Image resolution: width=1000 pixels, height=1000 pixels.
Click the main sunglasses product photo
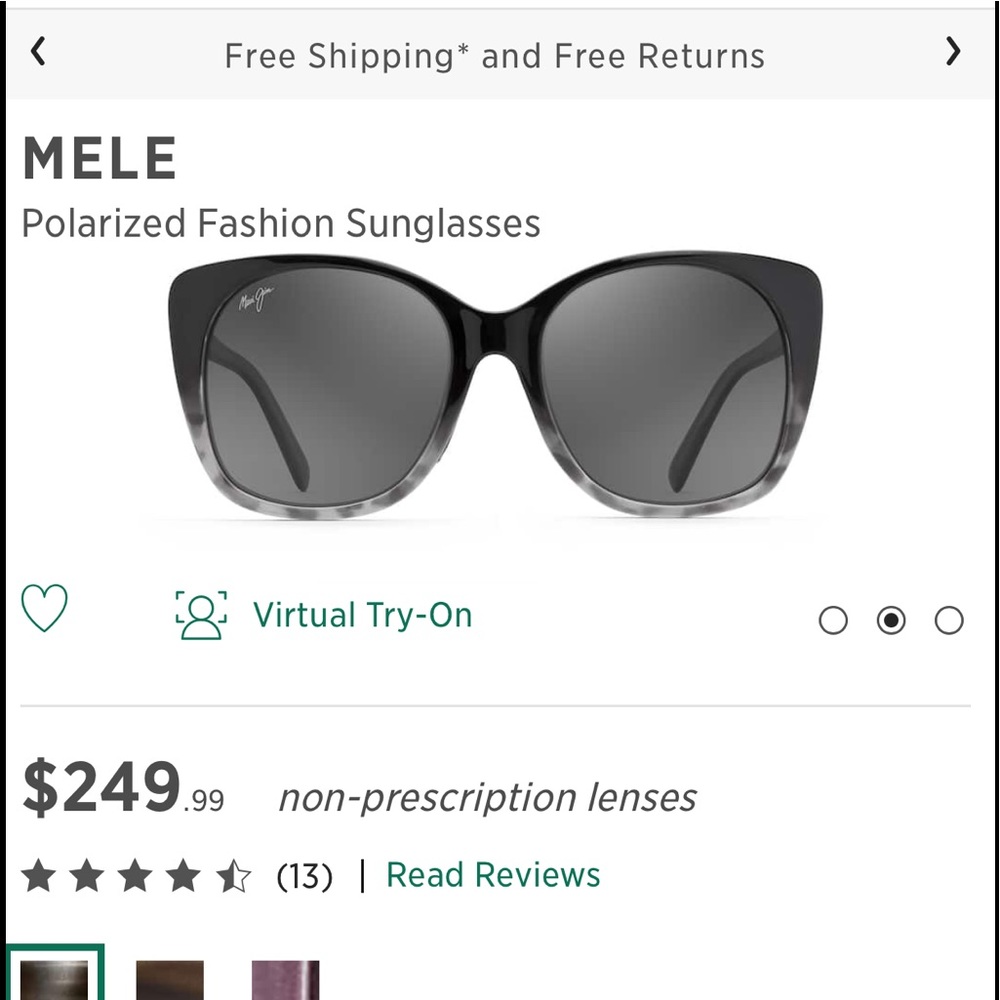[x=500, y=390]
